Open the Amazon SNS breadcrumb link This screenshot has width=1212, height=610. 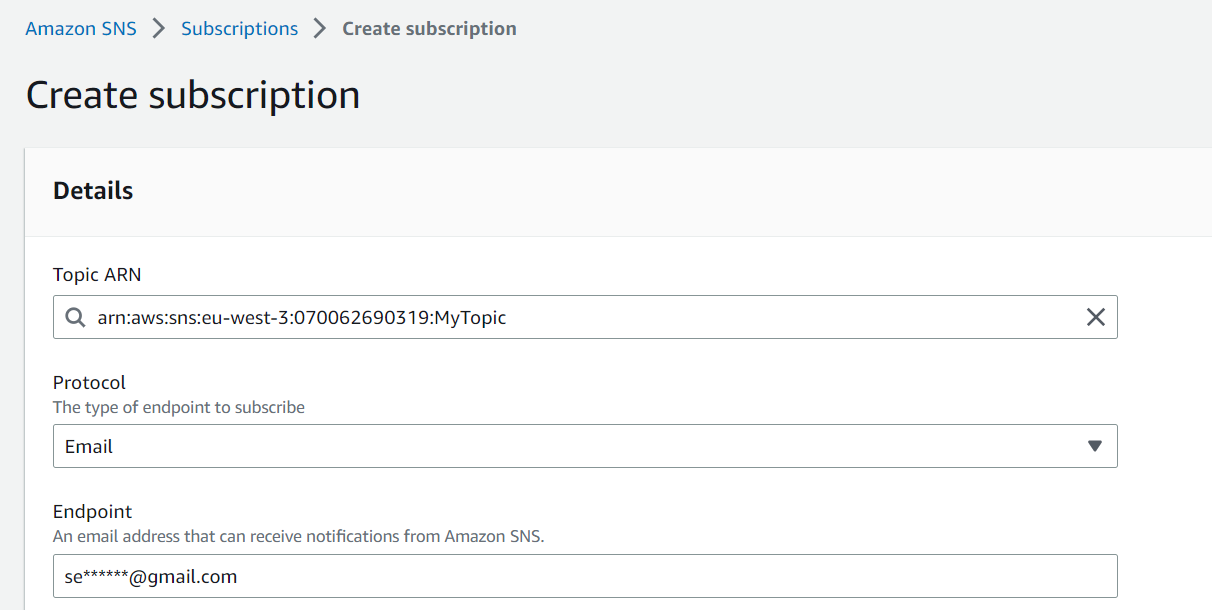tap(81, 29)
